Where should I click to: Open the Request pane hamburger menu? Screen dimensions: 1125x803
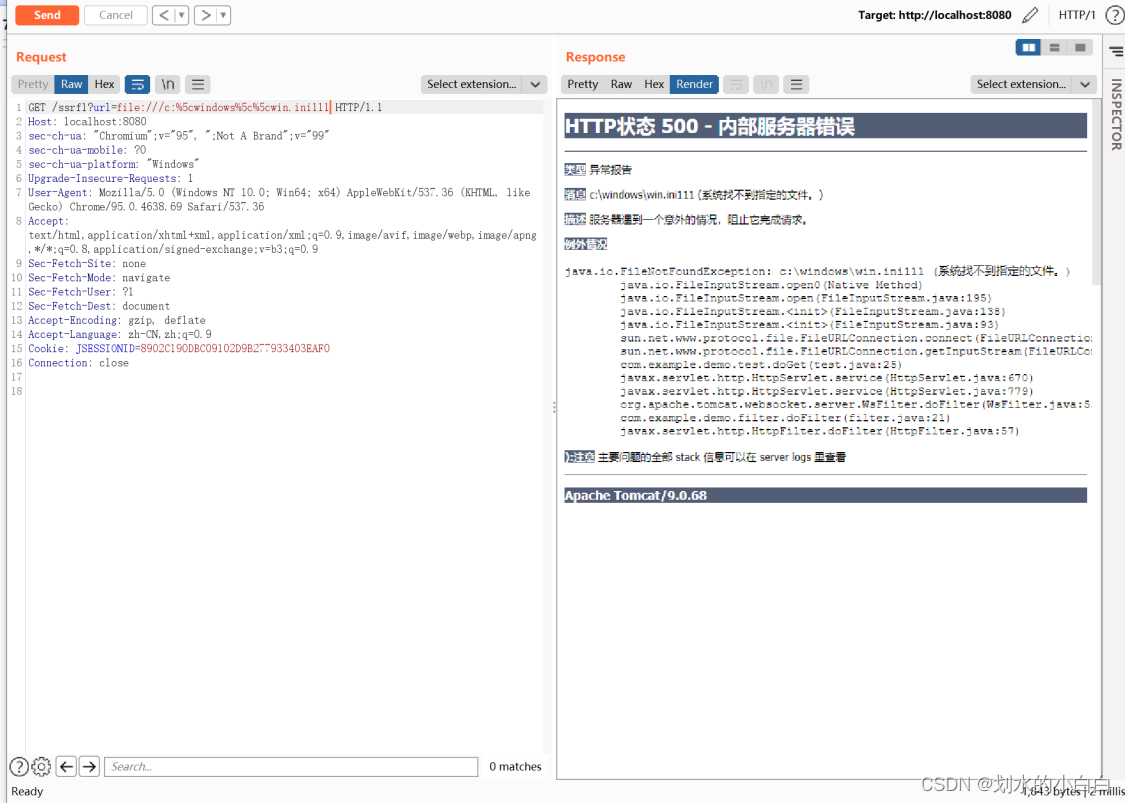pos(198,84)
